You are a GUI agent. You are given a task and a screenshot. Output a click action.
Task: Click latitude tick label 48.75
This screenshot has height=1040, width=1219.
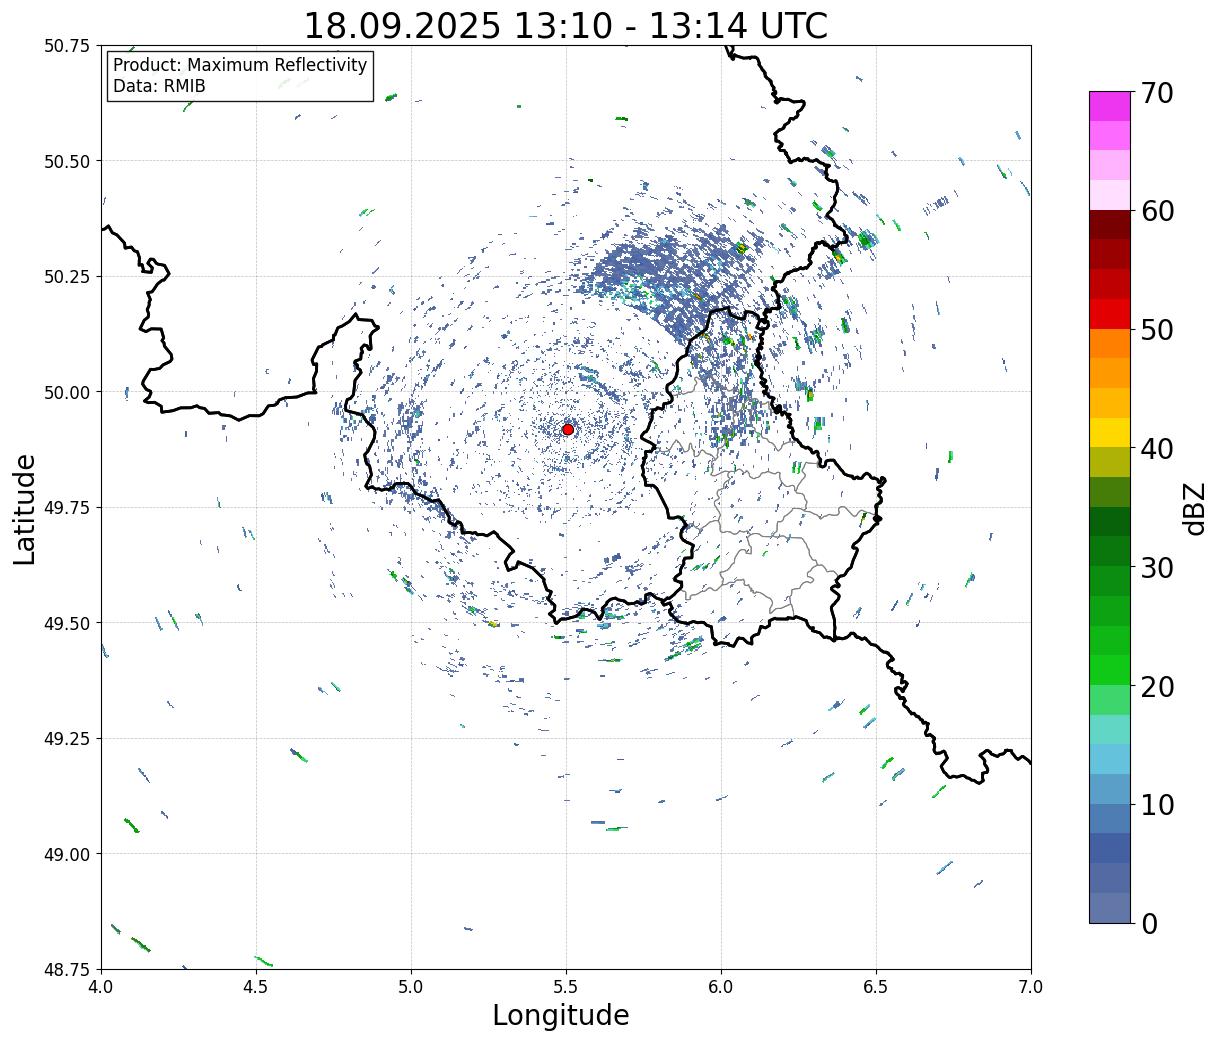(67, 970)
